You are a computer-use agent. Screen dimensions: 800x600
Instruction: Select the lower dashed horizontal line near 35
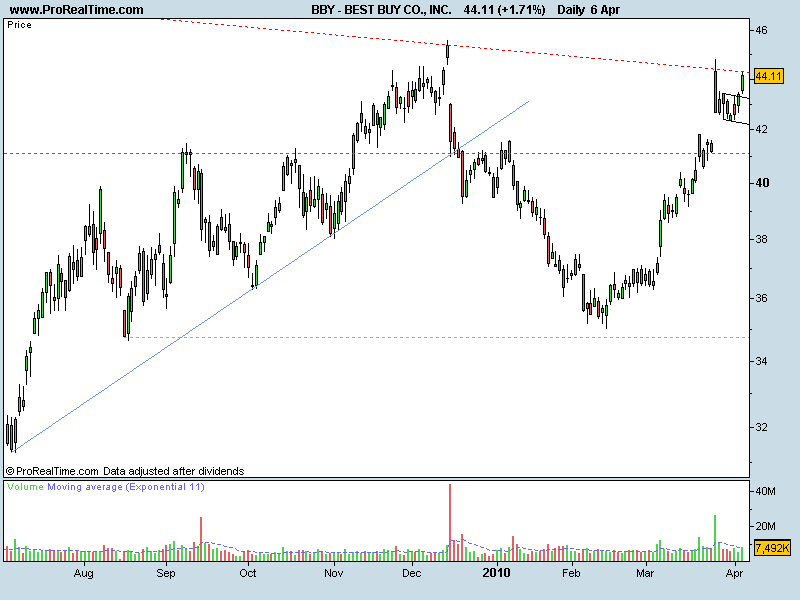pyautogui.click(x=439, y=337)
